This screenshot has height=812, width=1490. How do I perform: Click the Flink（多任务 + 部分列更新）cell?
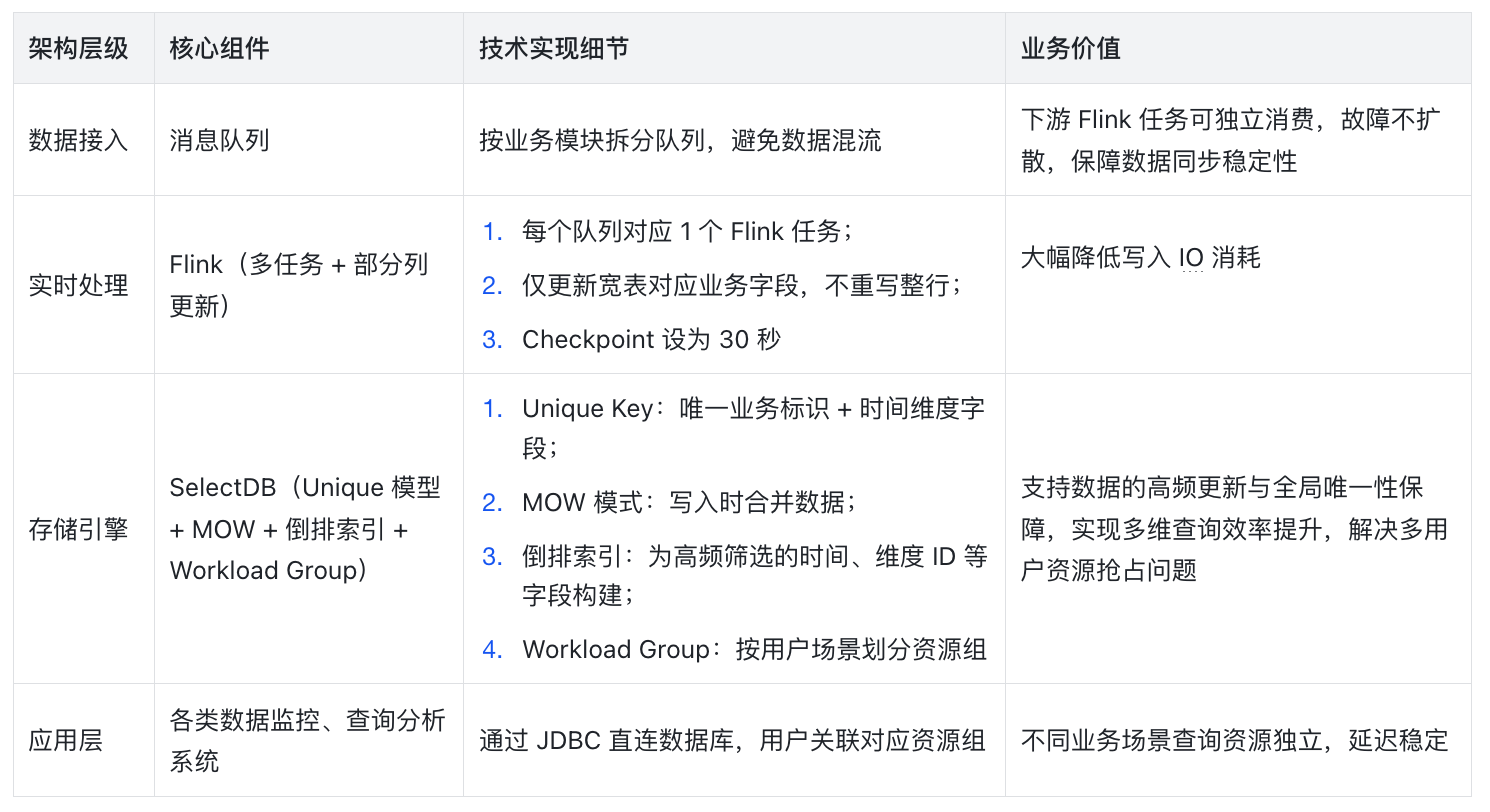[x=298, y=285]
